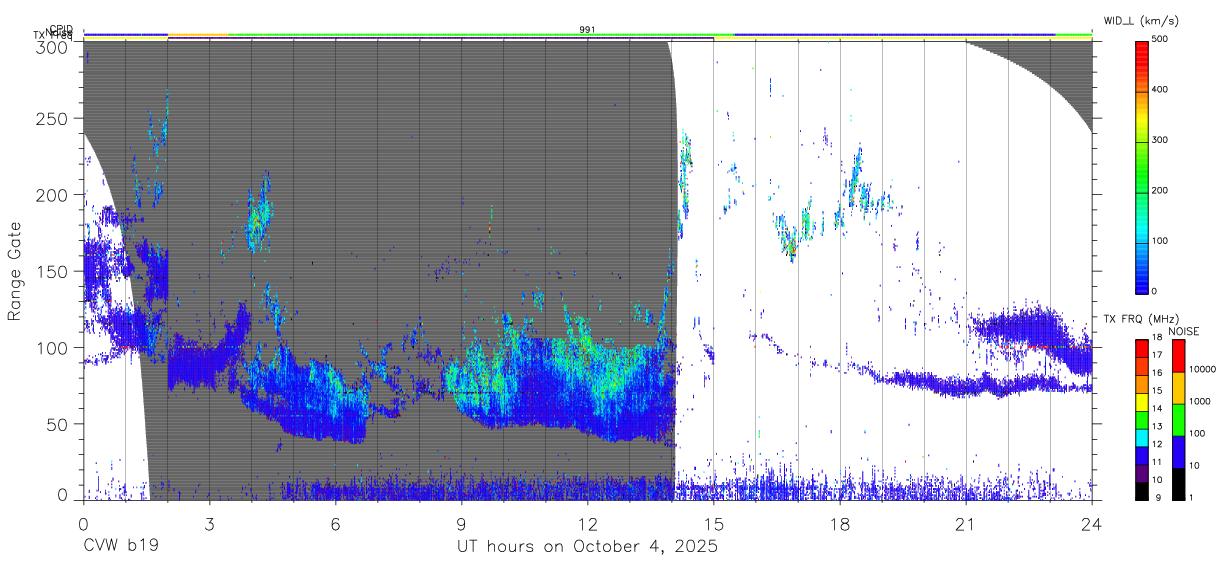Click the 100 tick on Range Gate axis
The width and height of the screenshot is (1228, 567).
(x=53, y=347)
